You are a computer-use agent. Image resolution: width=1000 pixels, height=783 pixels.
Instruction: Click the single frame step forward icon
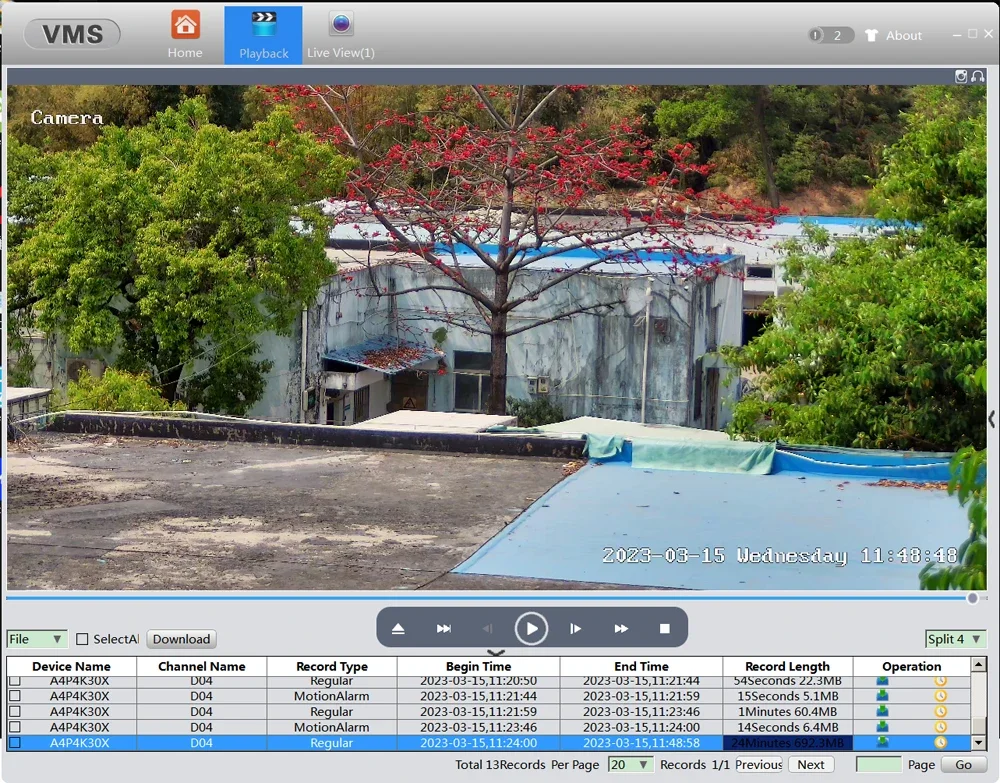coord(576,628)
